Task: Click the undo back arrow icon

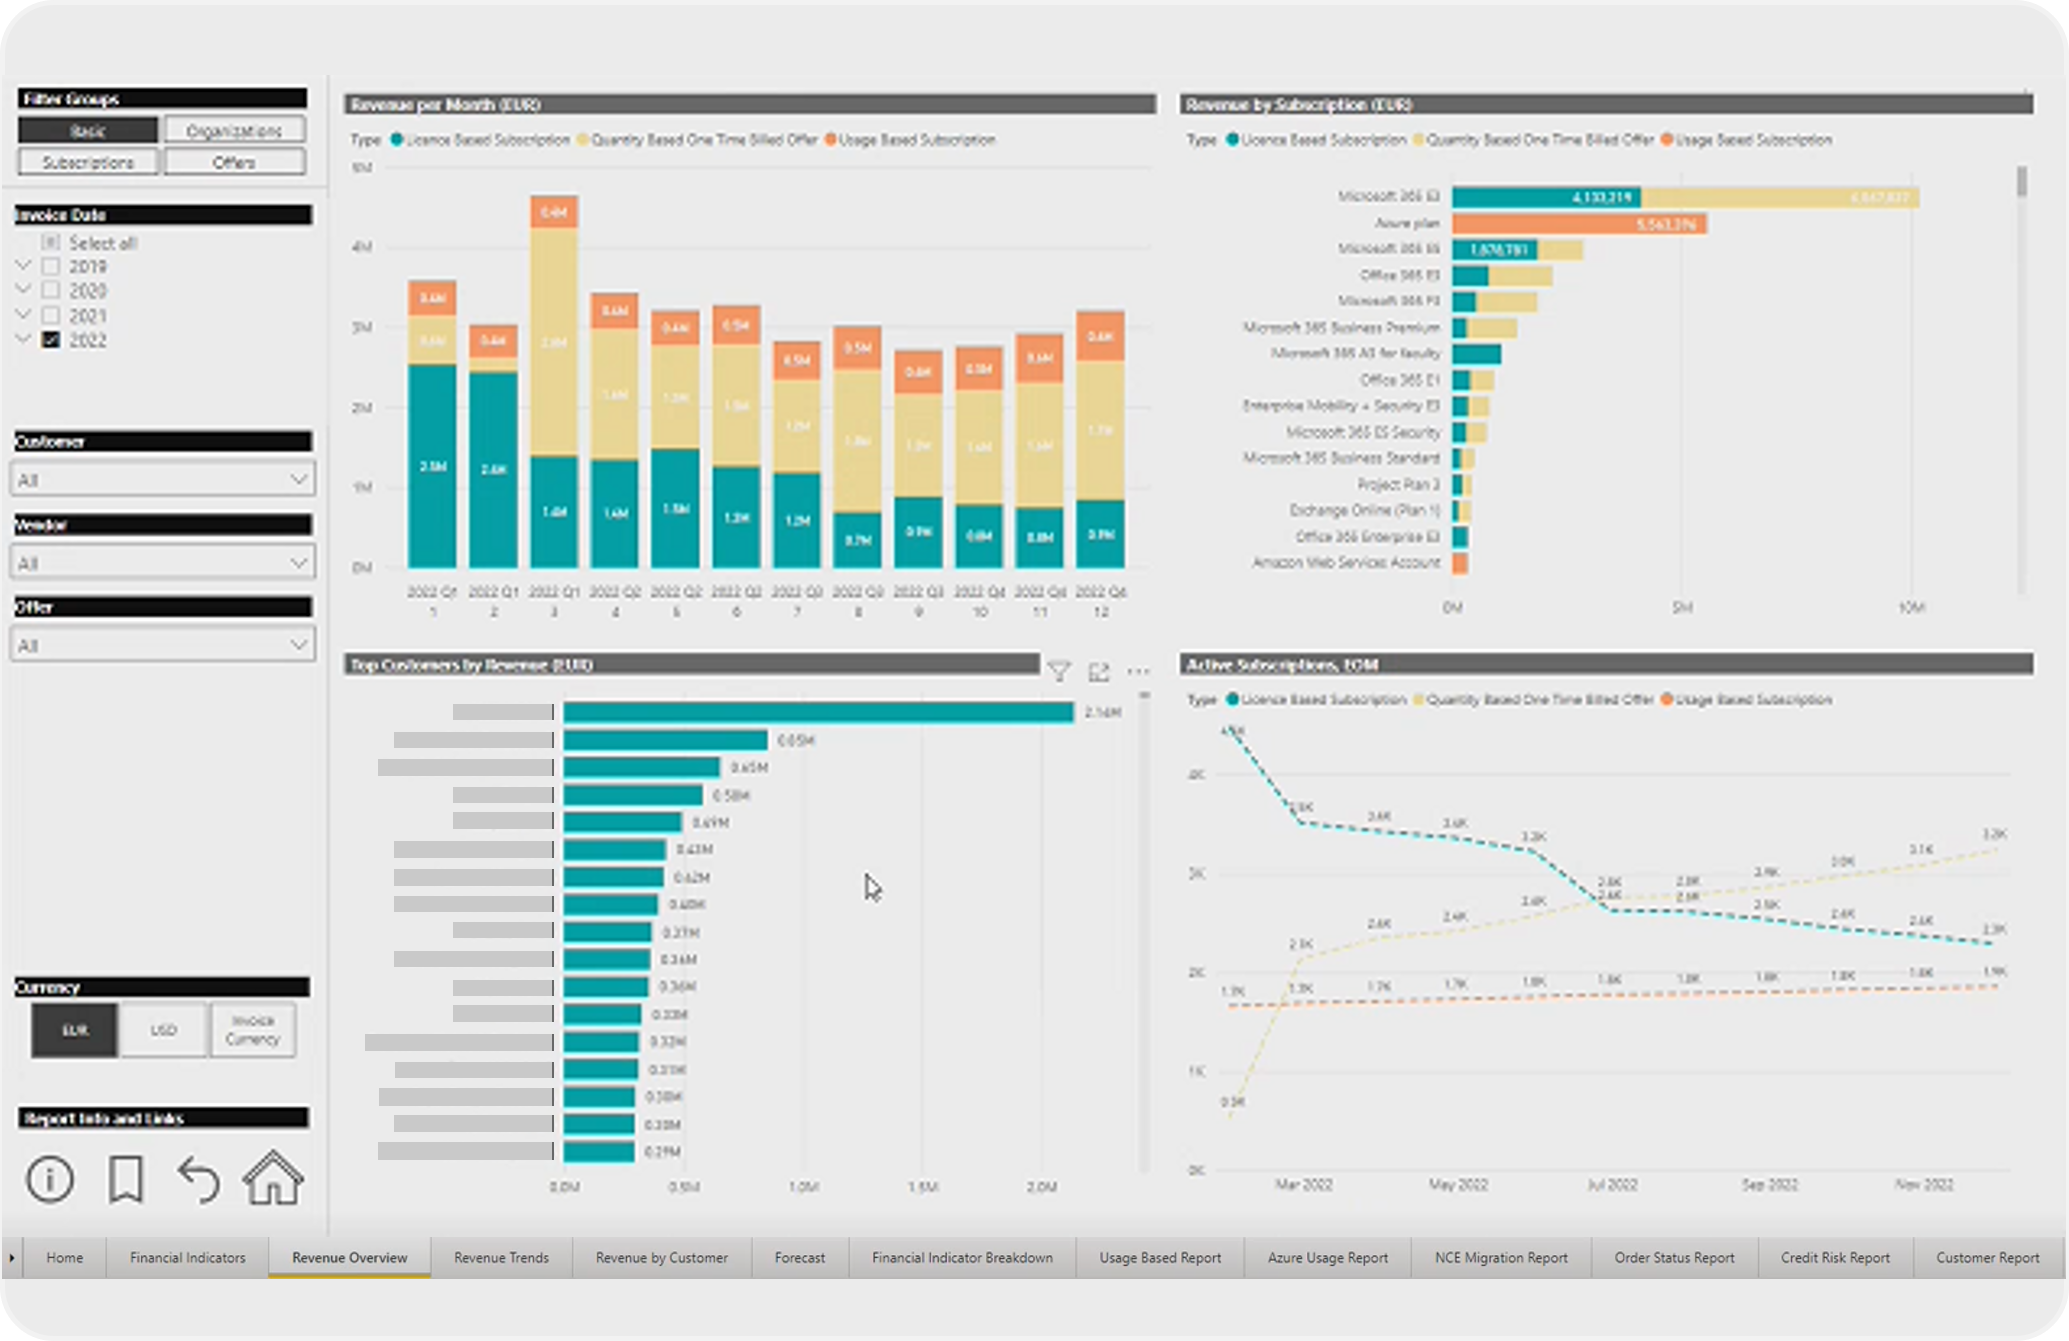Action: click(x=198, y=1179)
